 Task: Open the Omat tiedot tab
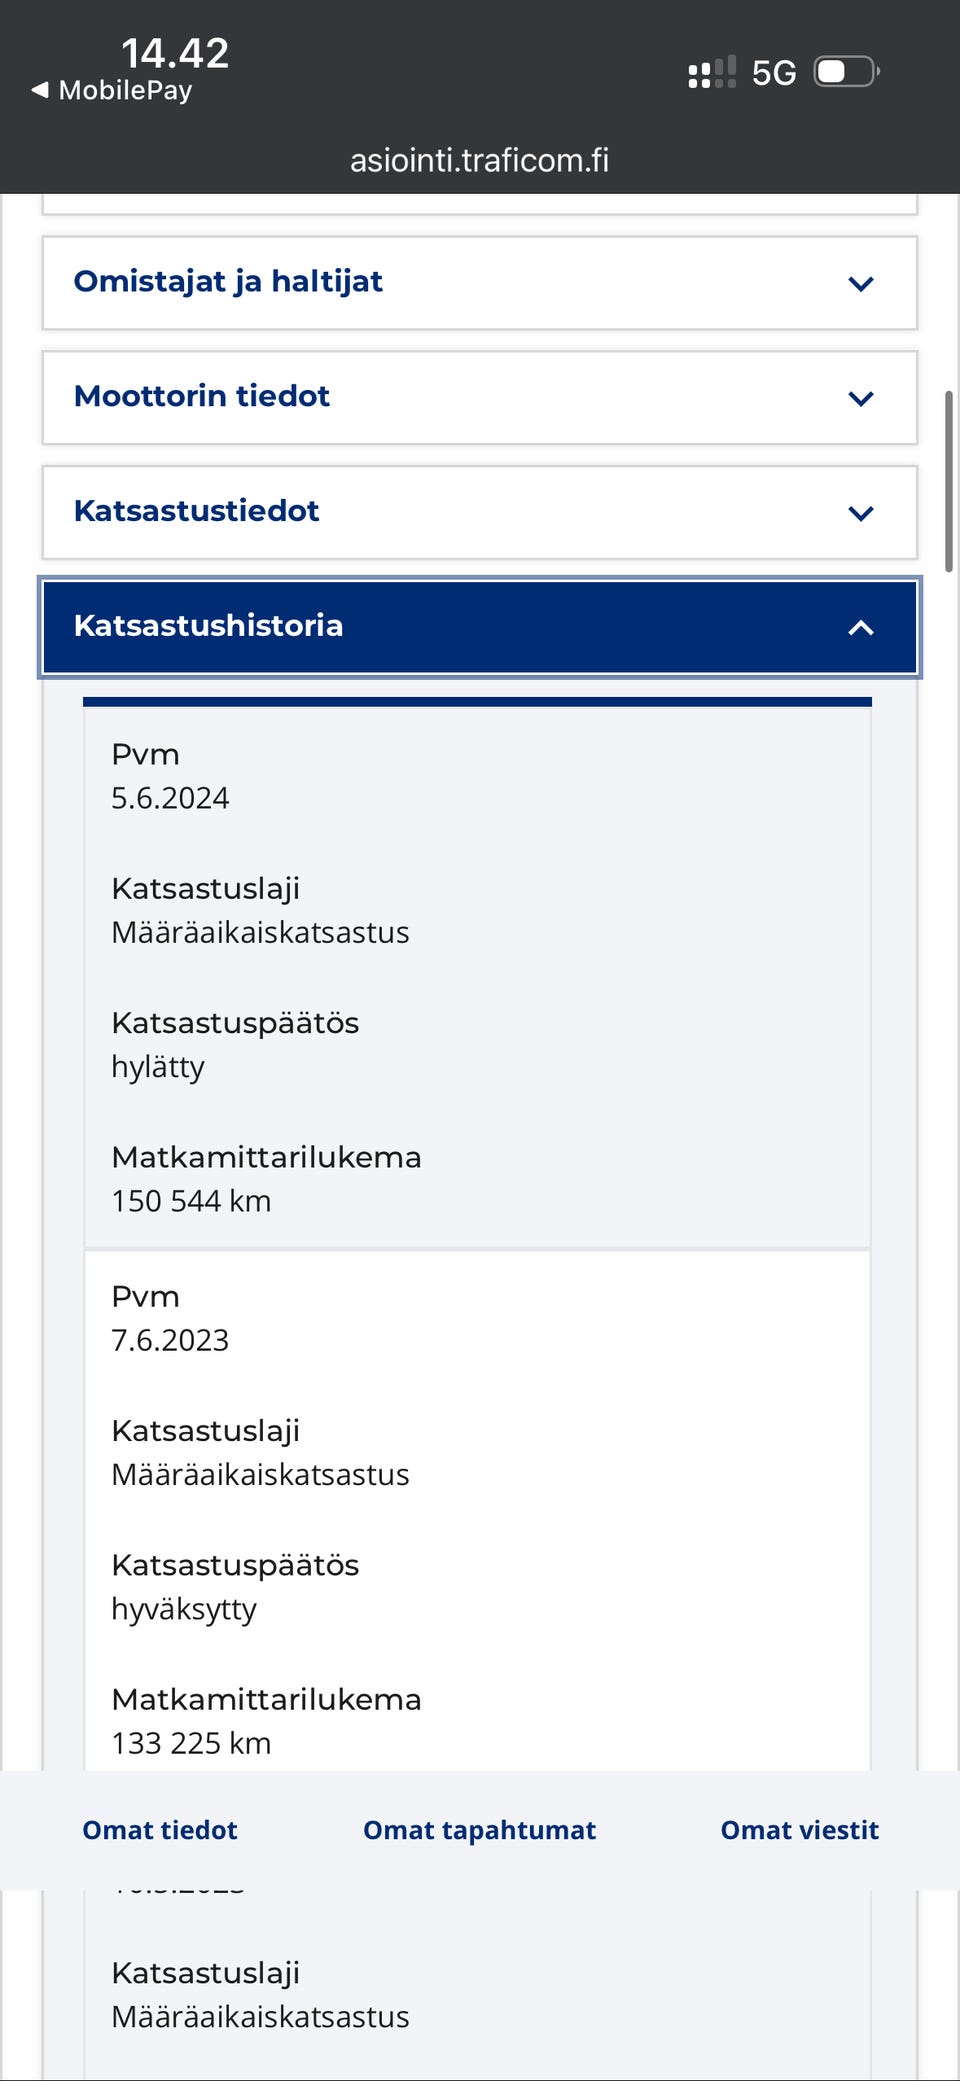tap(160, 1830)
